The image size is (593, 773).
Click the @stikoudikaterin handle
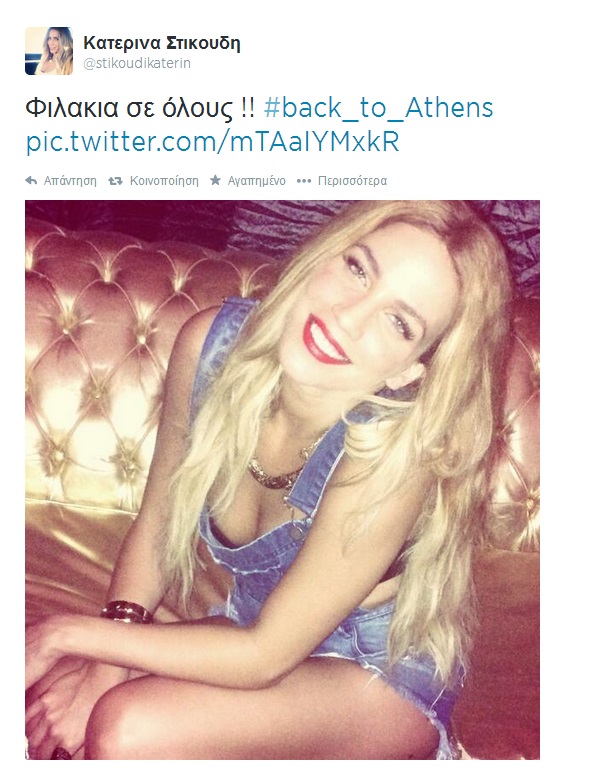click(137, 64)
